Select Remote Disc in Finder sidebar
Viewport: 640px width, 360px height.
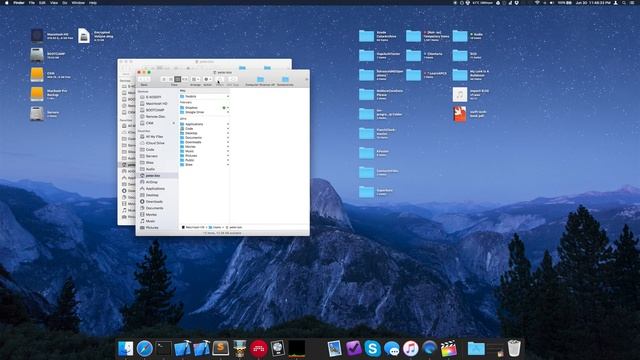point(157,116)
